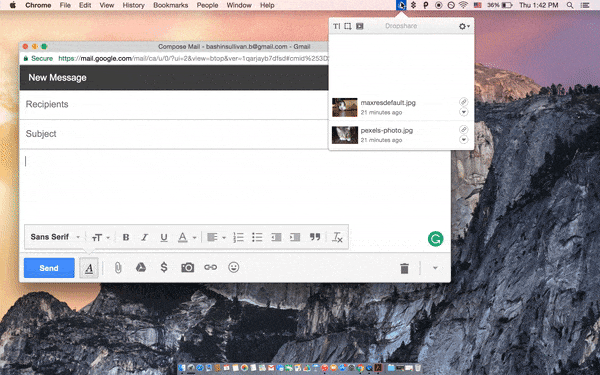Expand the text size dropdown
600x375 pixels.
coord(101,238)
